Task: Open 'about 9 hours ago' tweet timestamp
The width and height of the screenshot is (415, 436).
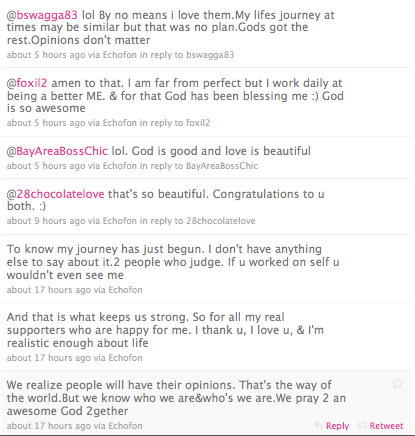Action: pos(46,221)
